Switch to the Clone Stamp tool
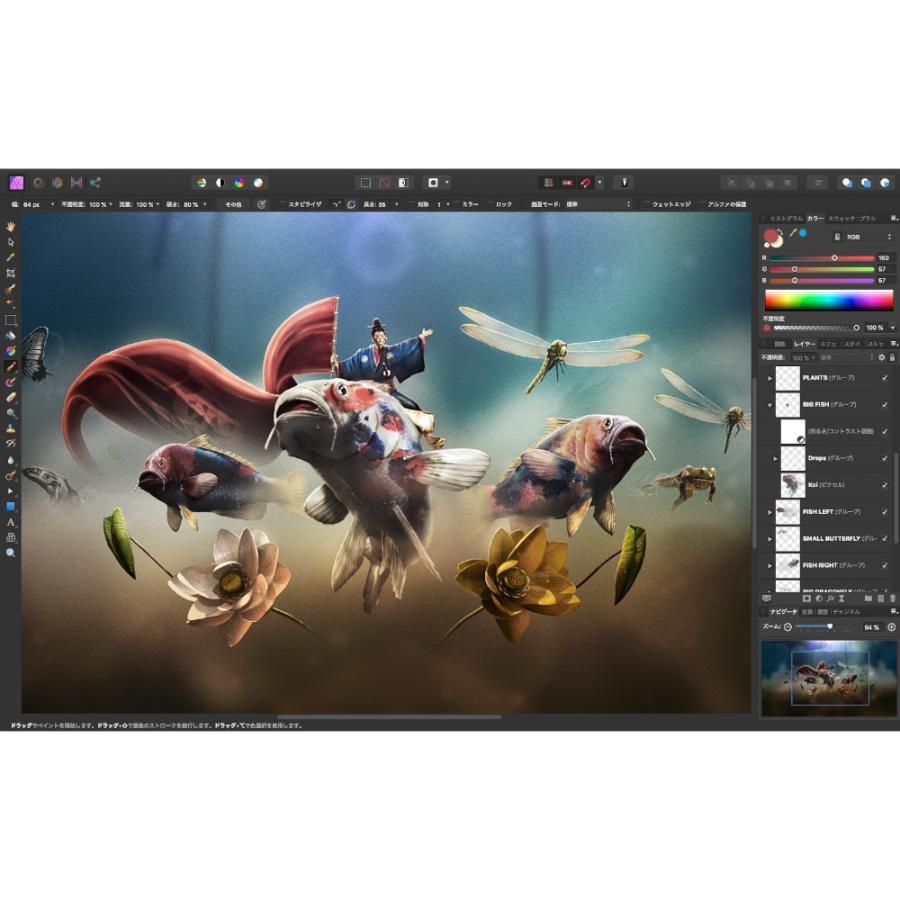The image size is (900, 900). tap(11, 428)
